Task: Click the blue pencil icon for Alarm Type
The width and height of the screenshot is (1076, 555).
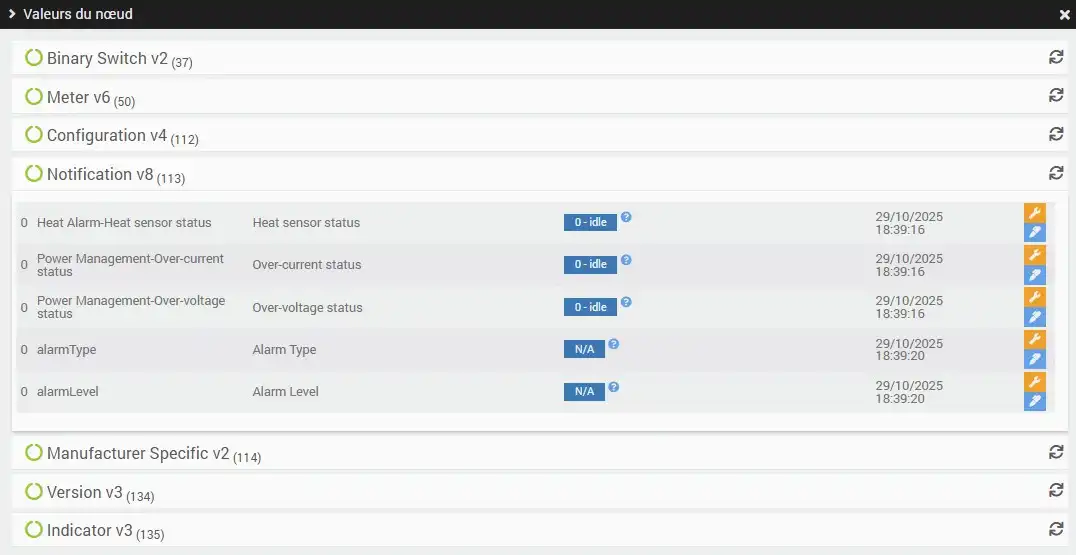Action: tap(1034, 360)
